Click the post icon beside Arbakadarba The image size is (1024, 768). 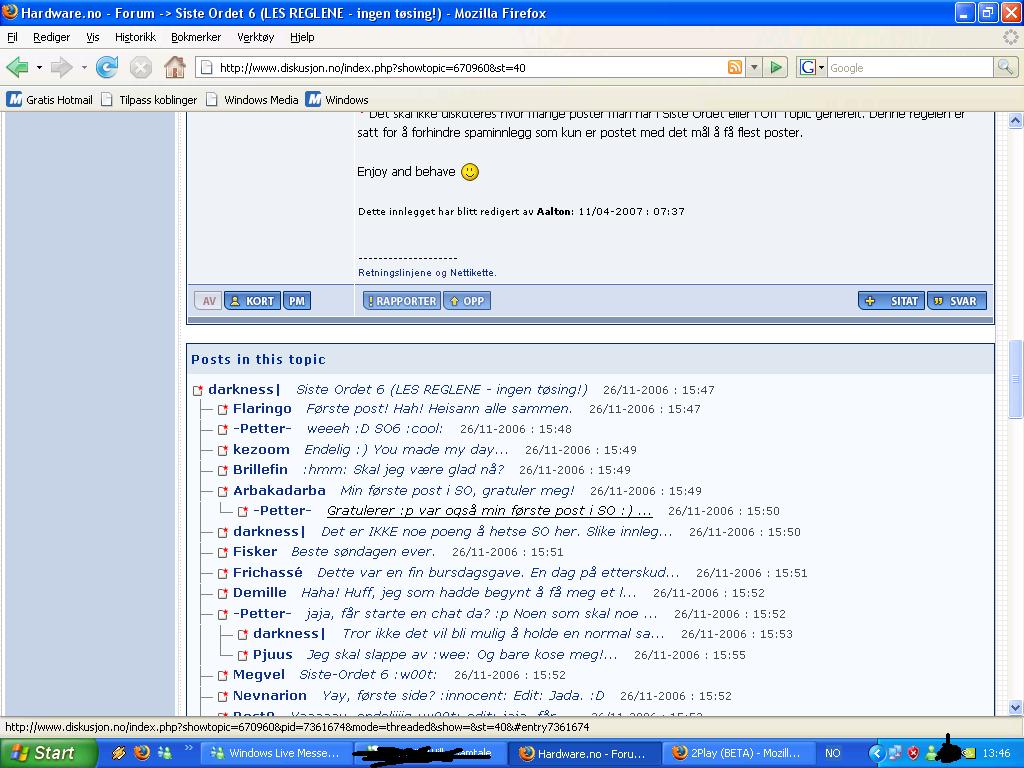point(223,491)
